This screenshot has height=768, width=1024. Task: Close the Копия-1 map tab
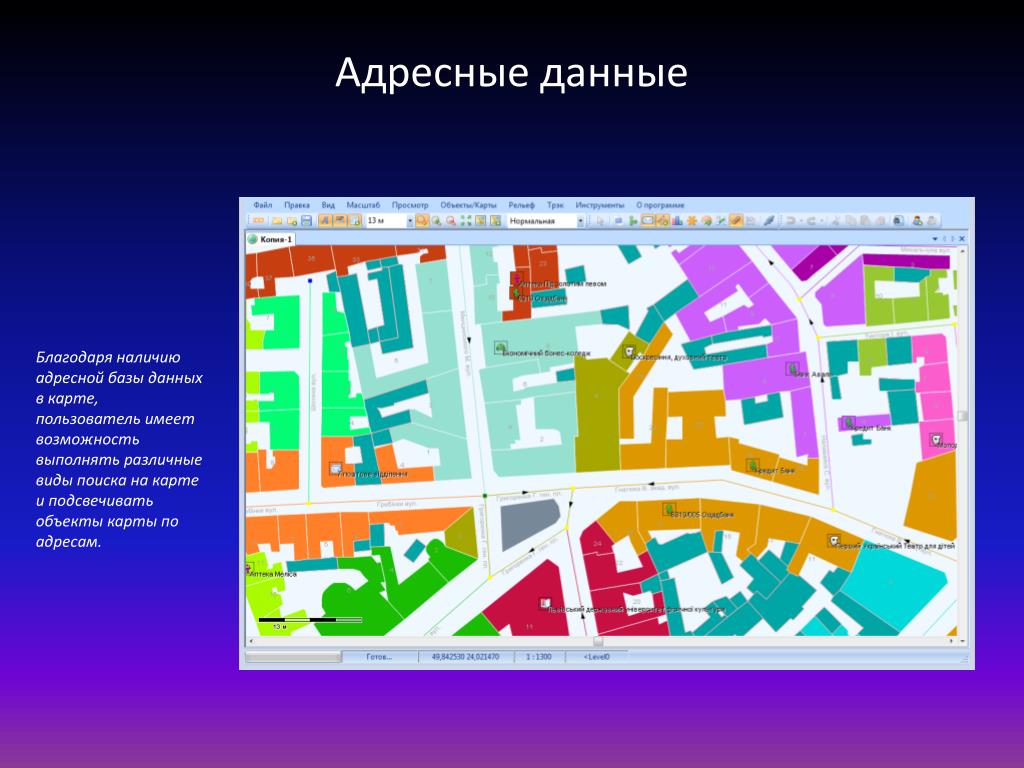coord(961,239)
